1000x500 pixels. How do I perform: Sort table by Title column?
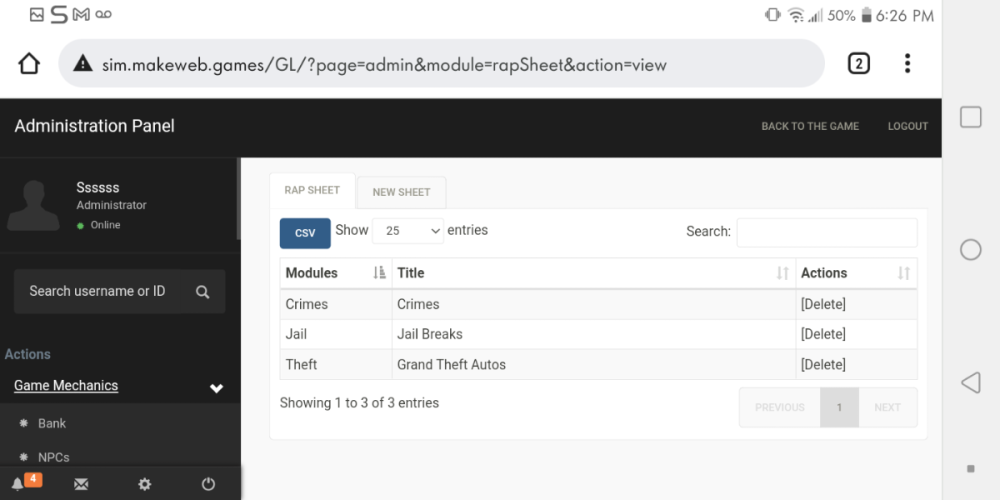point(593,273)
